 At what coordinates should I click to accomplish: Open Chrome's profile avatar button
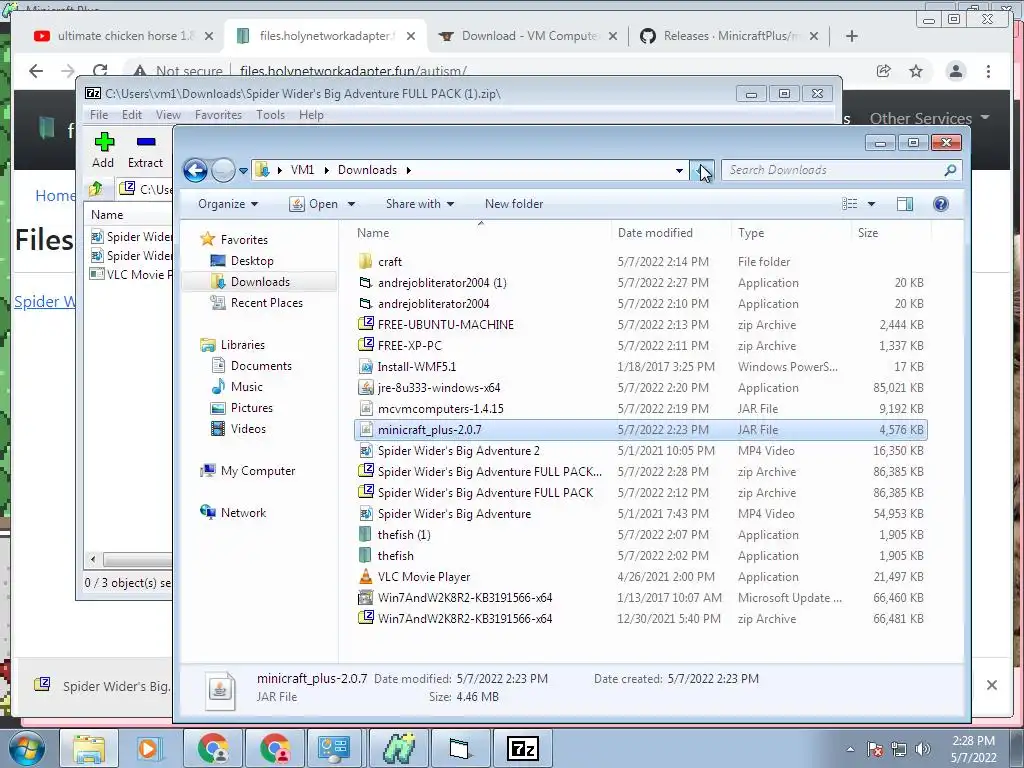tap(955, 71)
